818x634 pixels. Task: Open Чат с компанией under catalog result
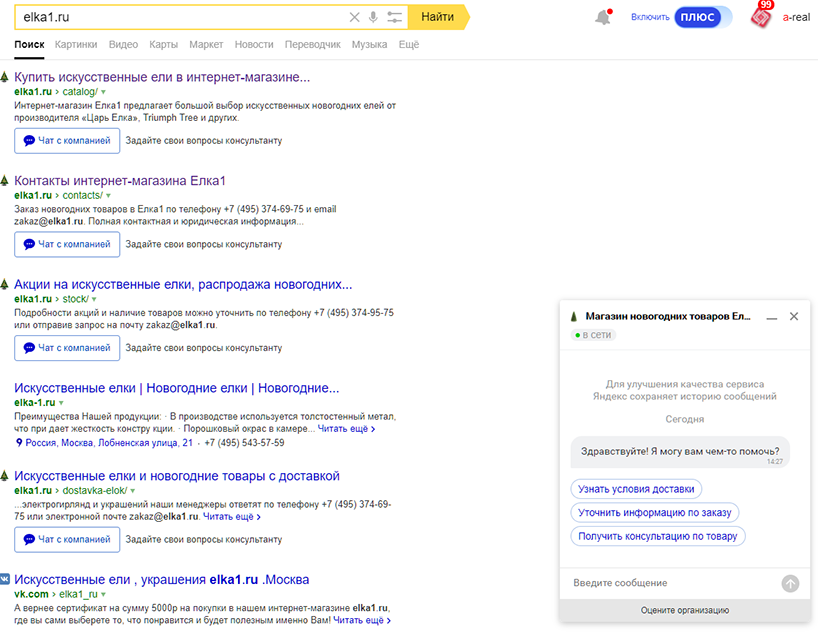point(67,141)
